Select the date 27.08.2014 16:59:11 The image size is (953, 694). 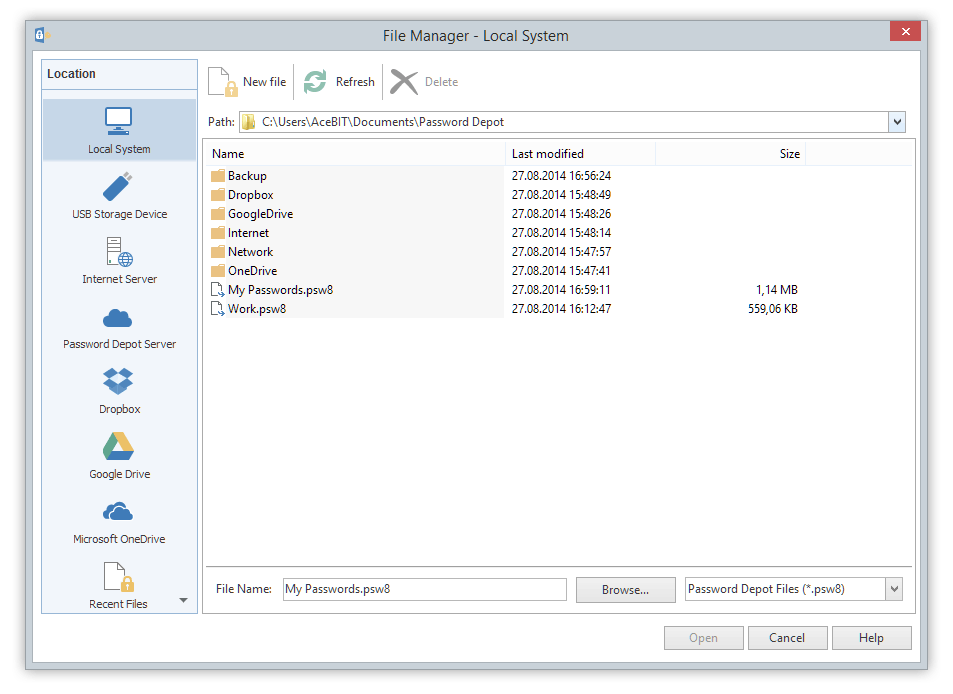(561, 290)
